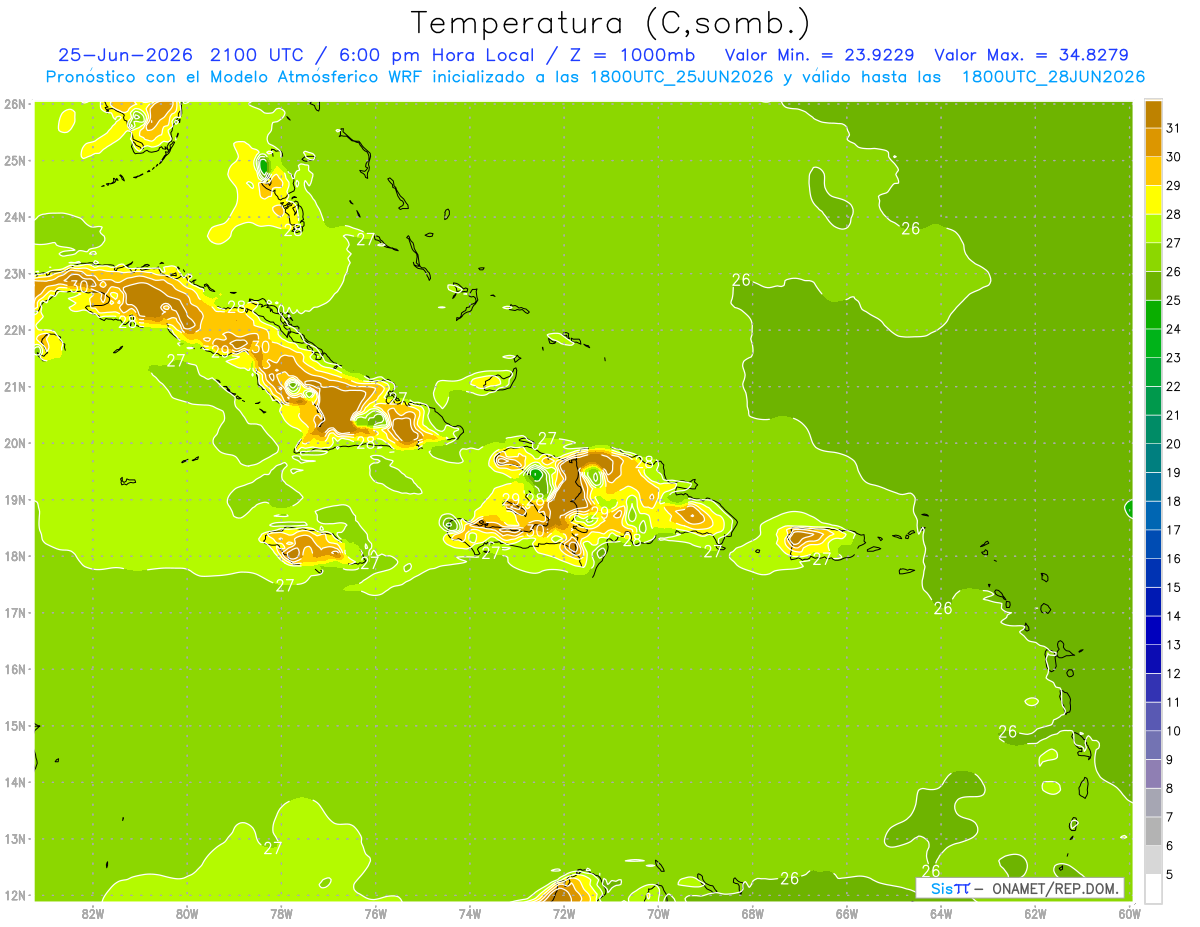Click the latitude label "13N"
The image size is (1200, 927).
pyautogui.click(x=15, y=838)
